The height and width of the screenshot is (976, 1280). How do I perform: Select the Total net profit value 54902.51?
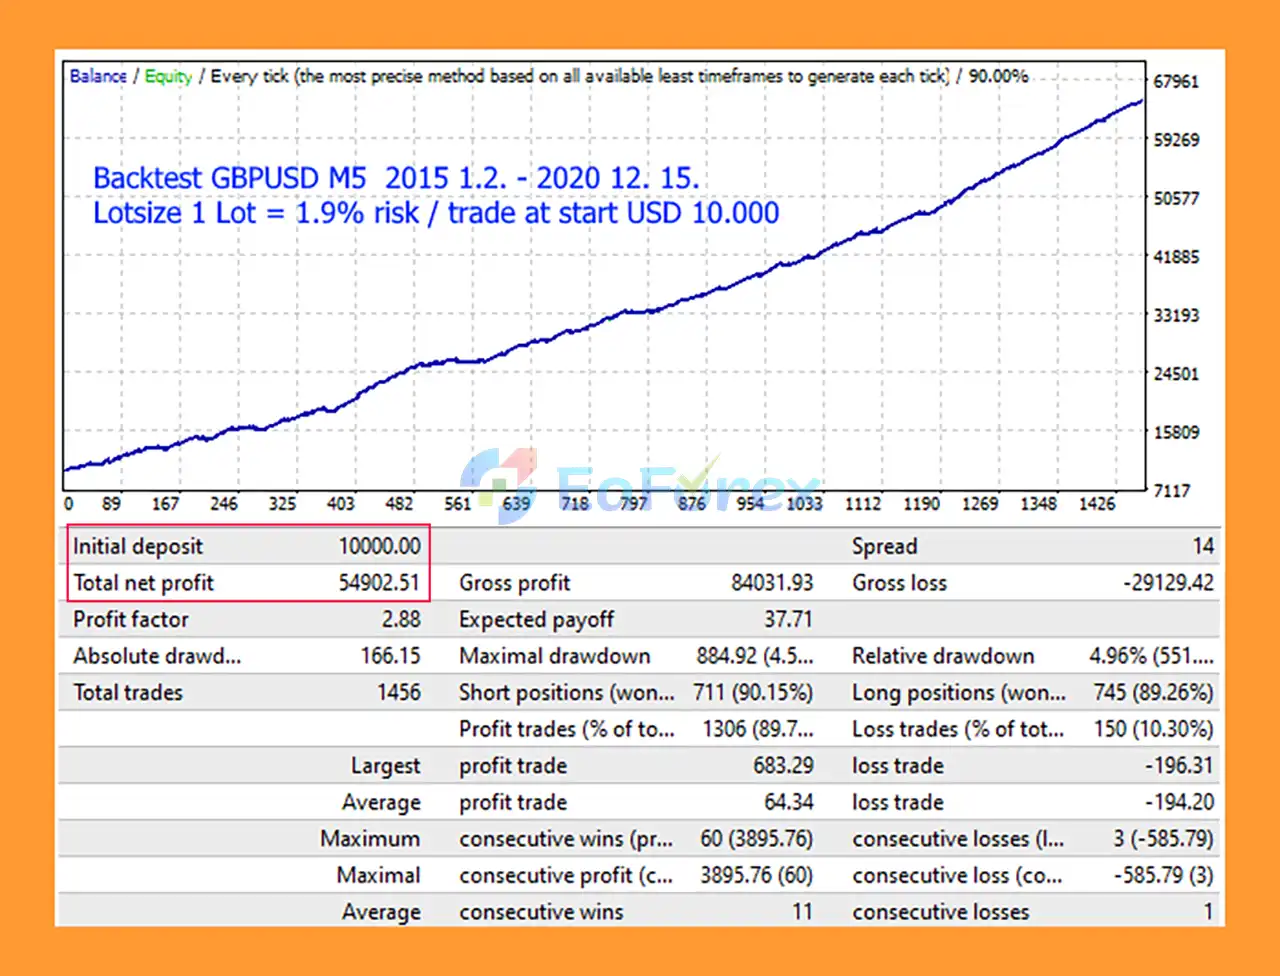point(379,583)
